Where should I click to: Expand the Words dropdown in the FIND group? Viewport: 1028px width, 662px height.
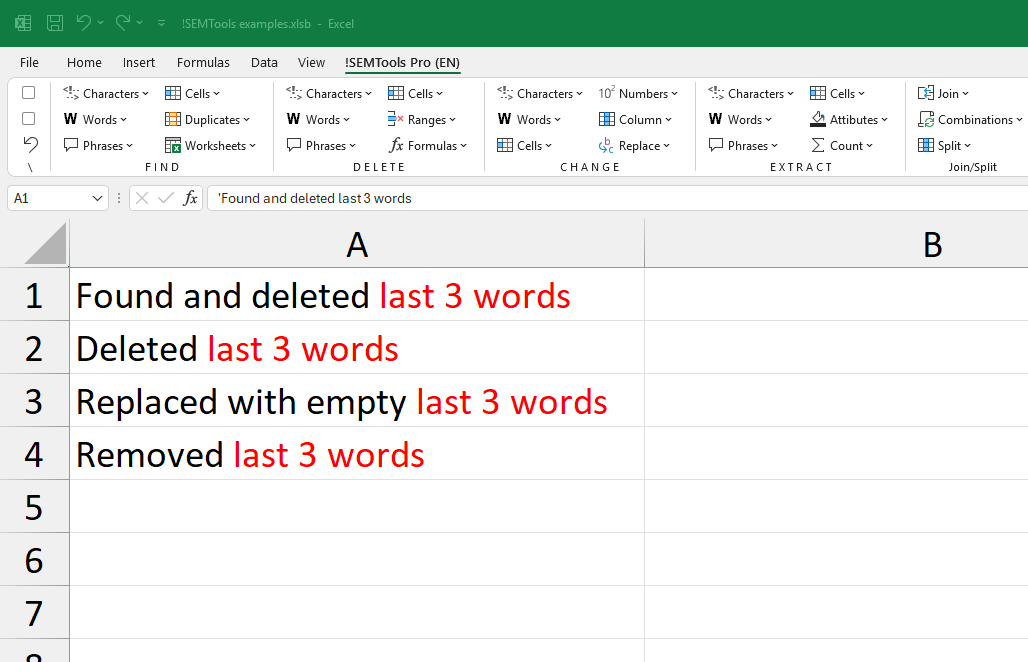[96, 119]
